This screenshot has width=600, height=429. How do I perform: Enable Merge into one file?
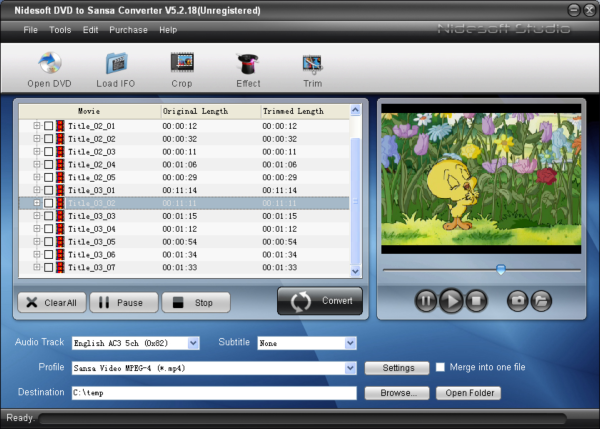[x=440, y=367]
